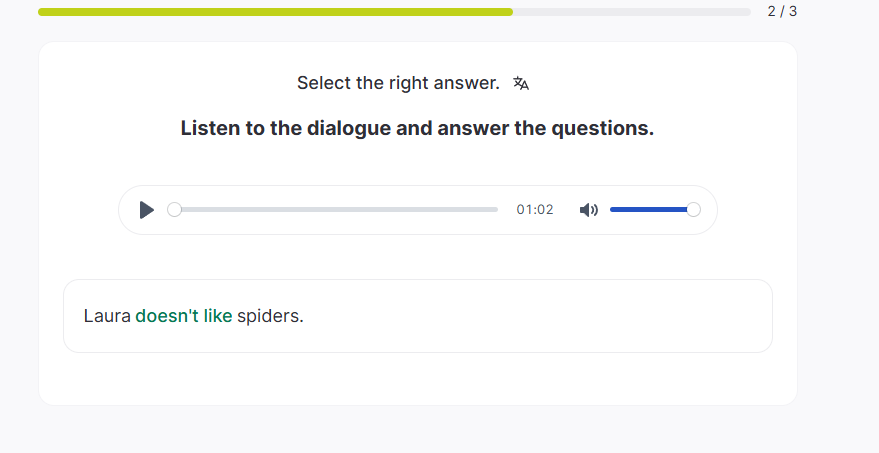879x453 pixels.
Task: Seek to the middle of the audio track
Action: pos(336,210)
